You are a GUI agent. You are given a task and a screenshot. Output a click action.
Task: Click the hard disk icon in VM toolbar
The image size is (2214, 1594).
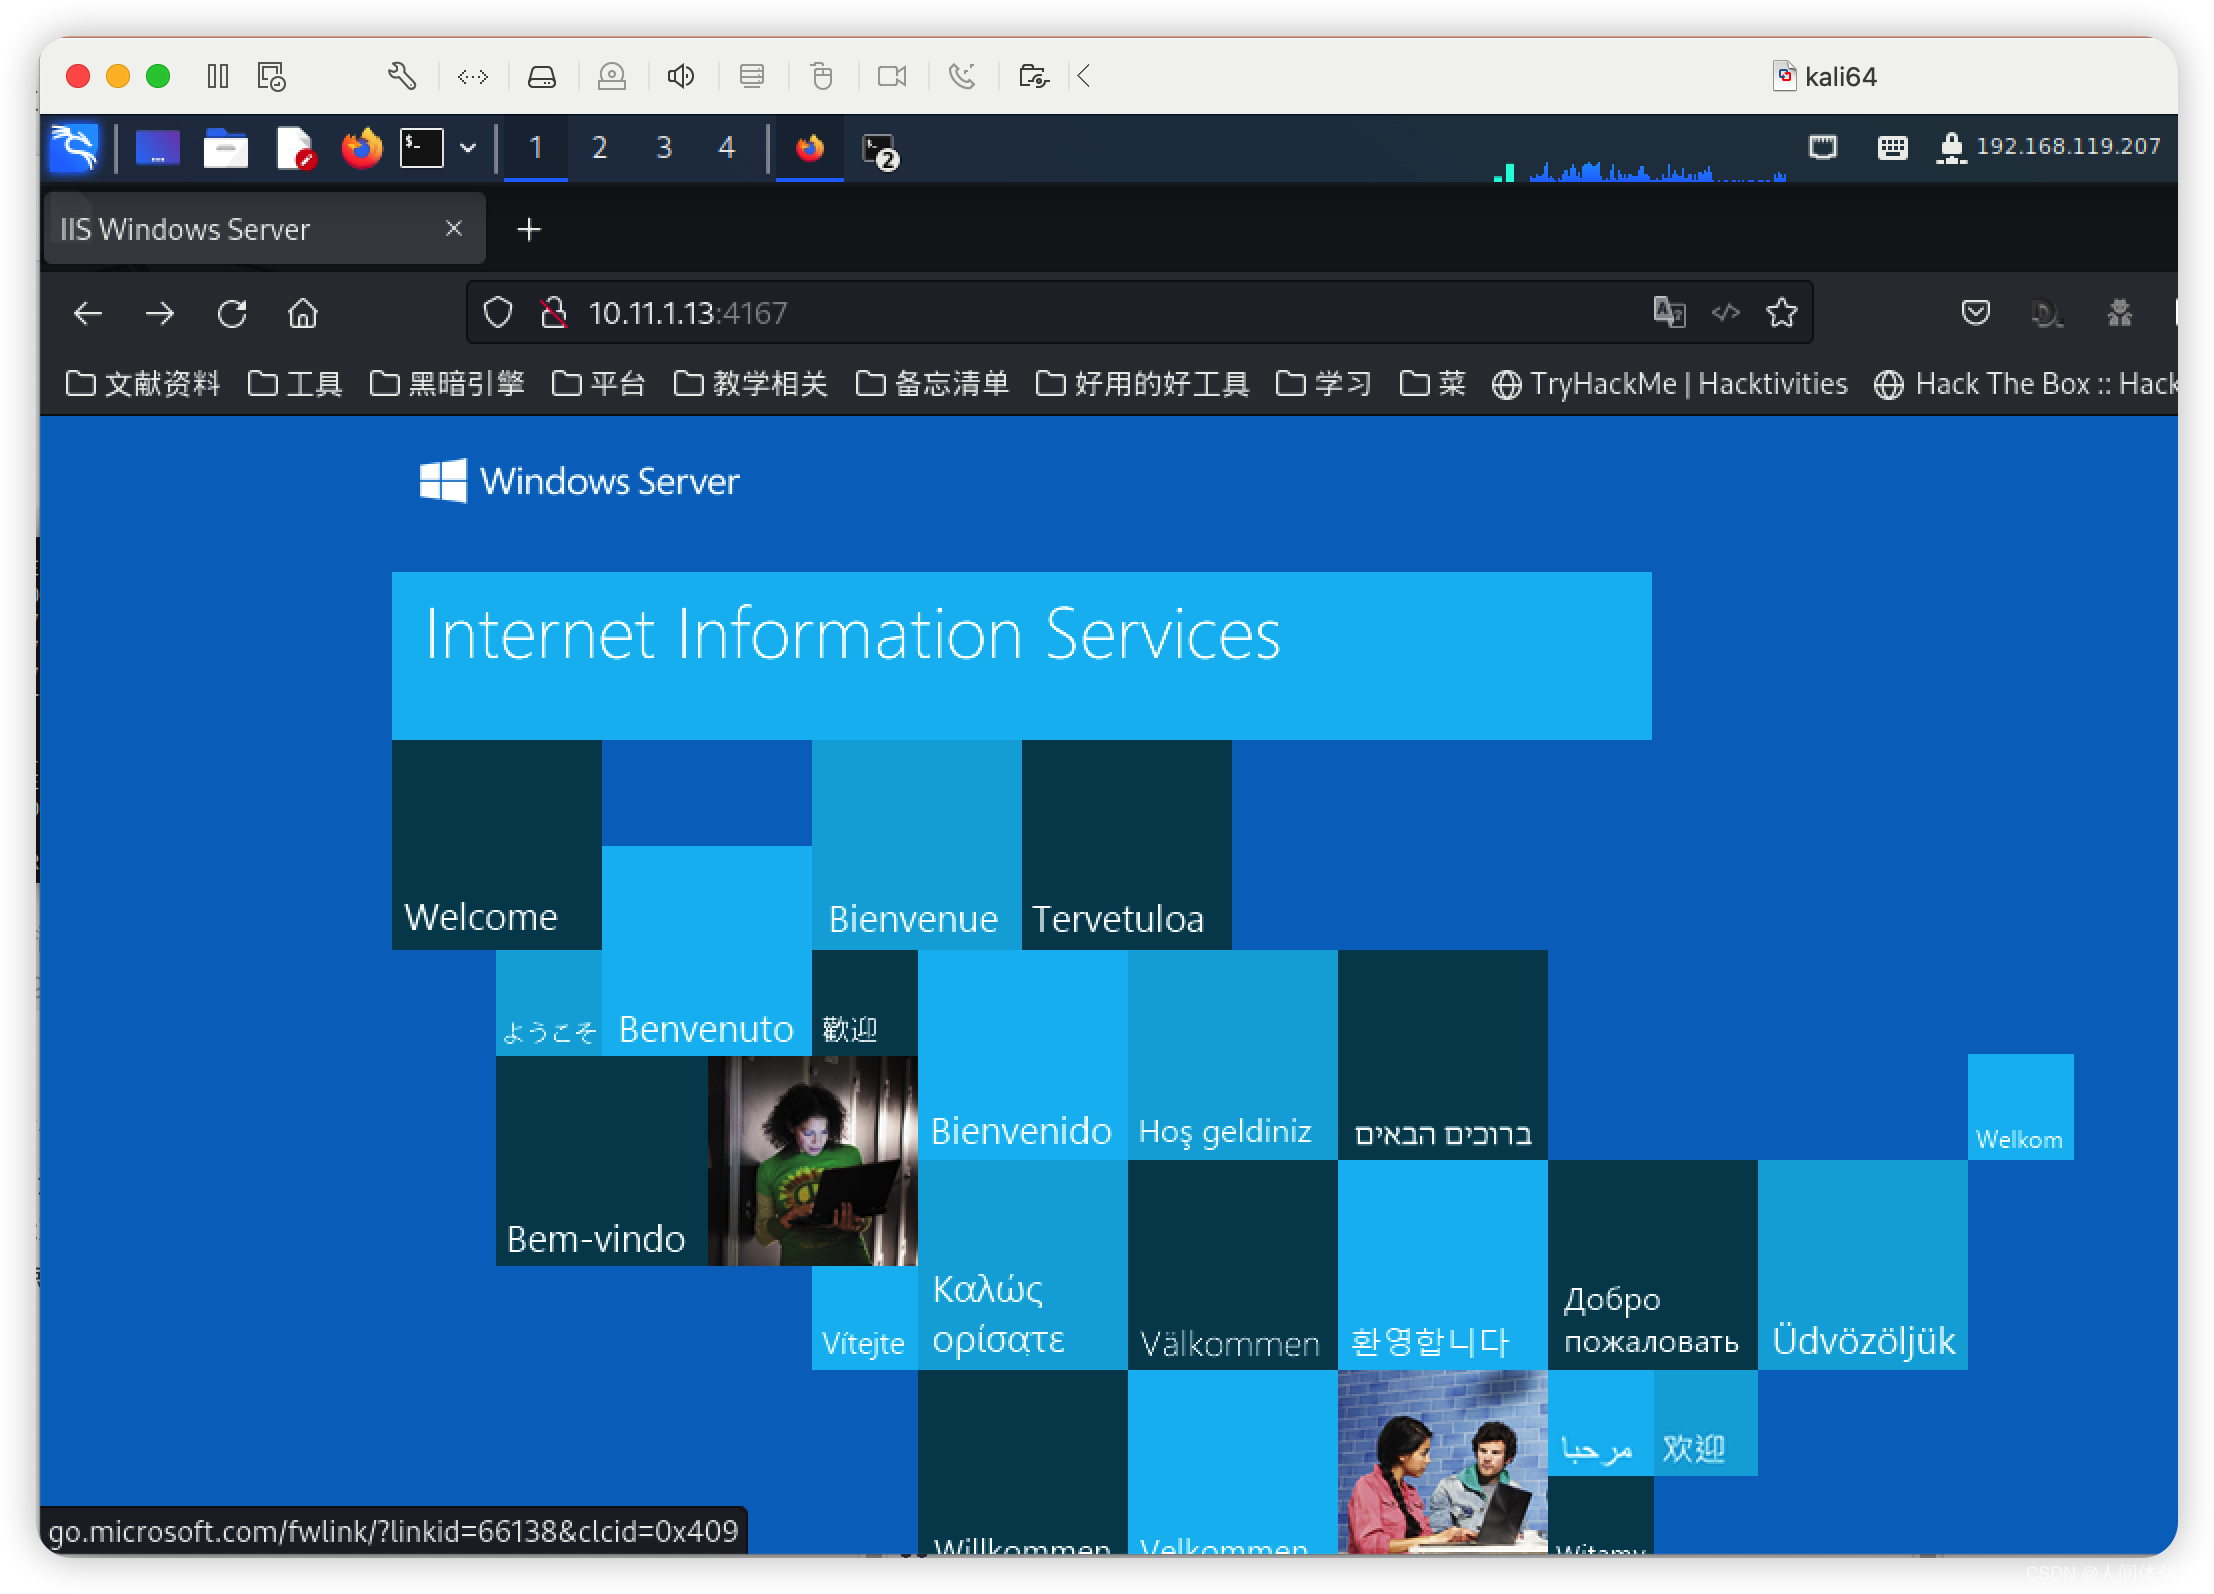542,76
